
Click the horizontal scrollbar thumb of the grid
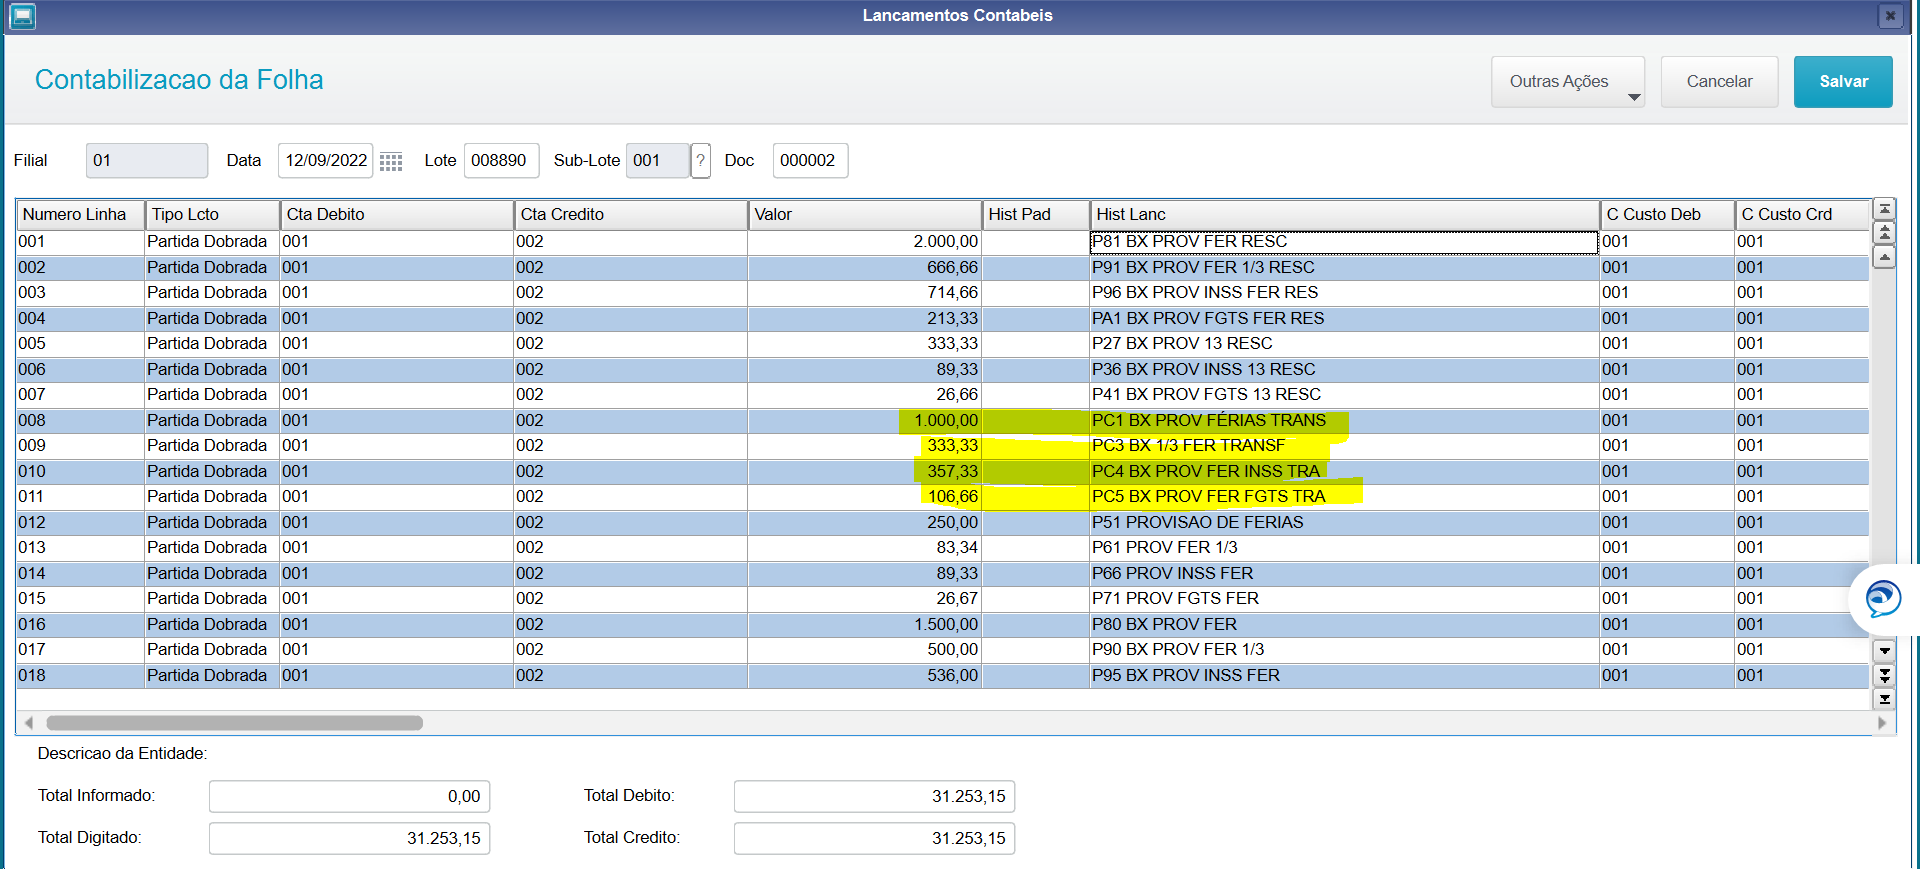coord(234,722)
